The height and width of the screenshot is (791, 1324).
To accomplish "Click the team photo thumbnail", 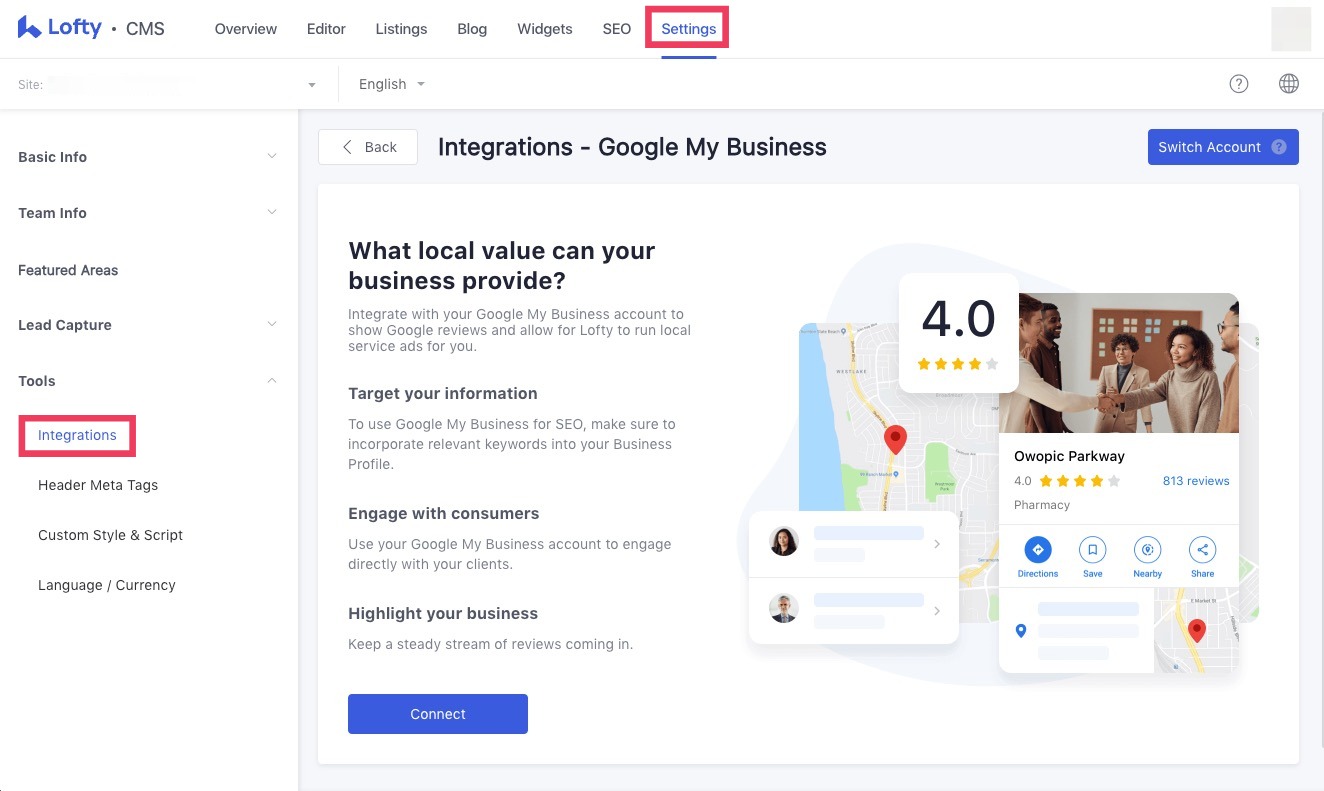I will pyautogui.click(x=1119, y=363).
